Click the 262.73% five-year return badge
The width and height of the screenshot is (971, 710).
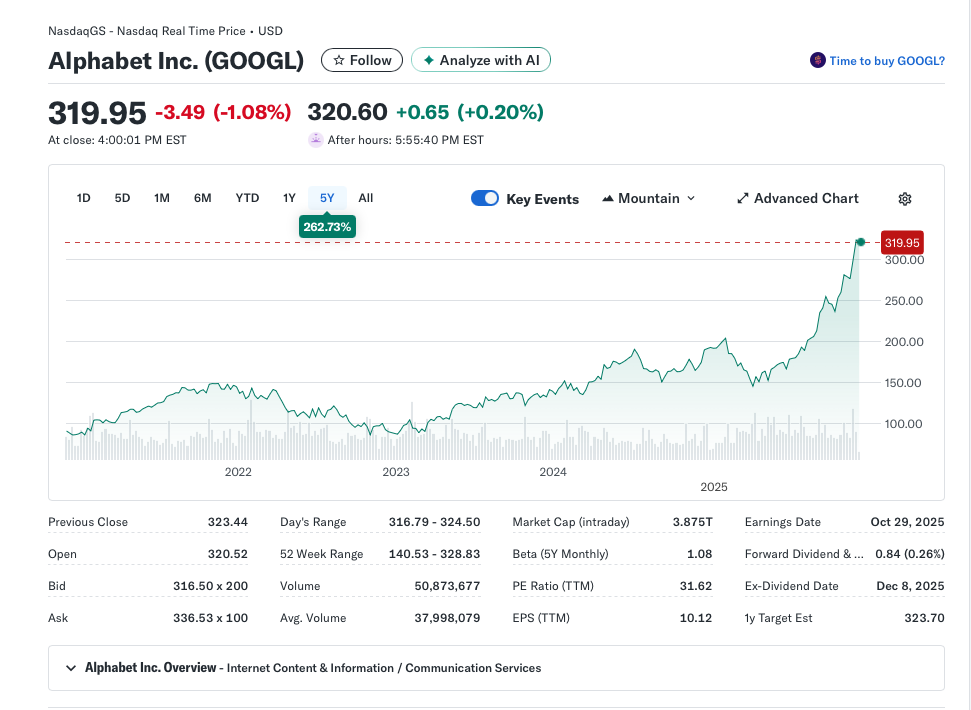click(327, 227)
